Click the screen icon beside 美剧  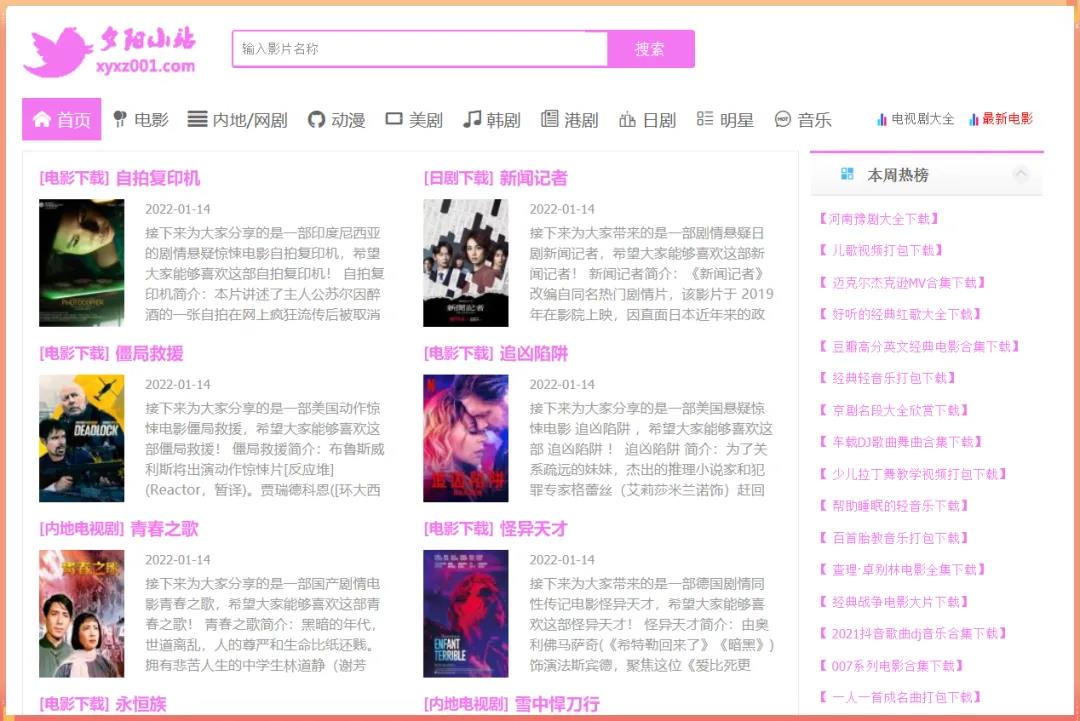coord(393,119)
